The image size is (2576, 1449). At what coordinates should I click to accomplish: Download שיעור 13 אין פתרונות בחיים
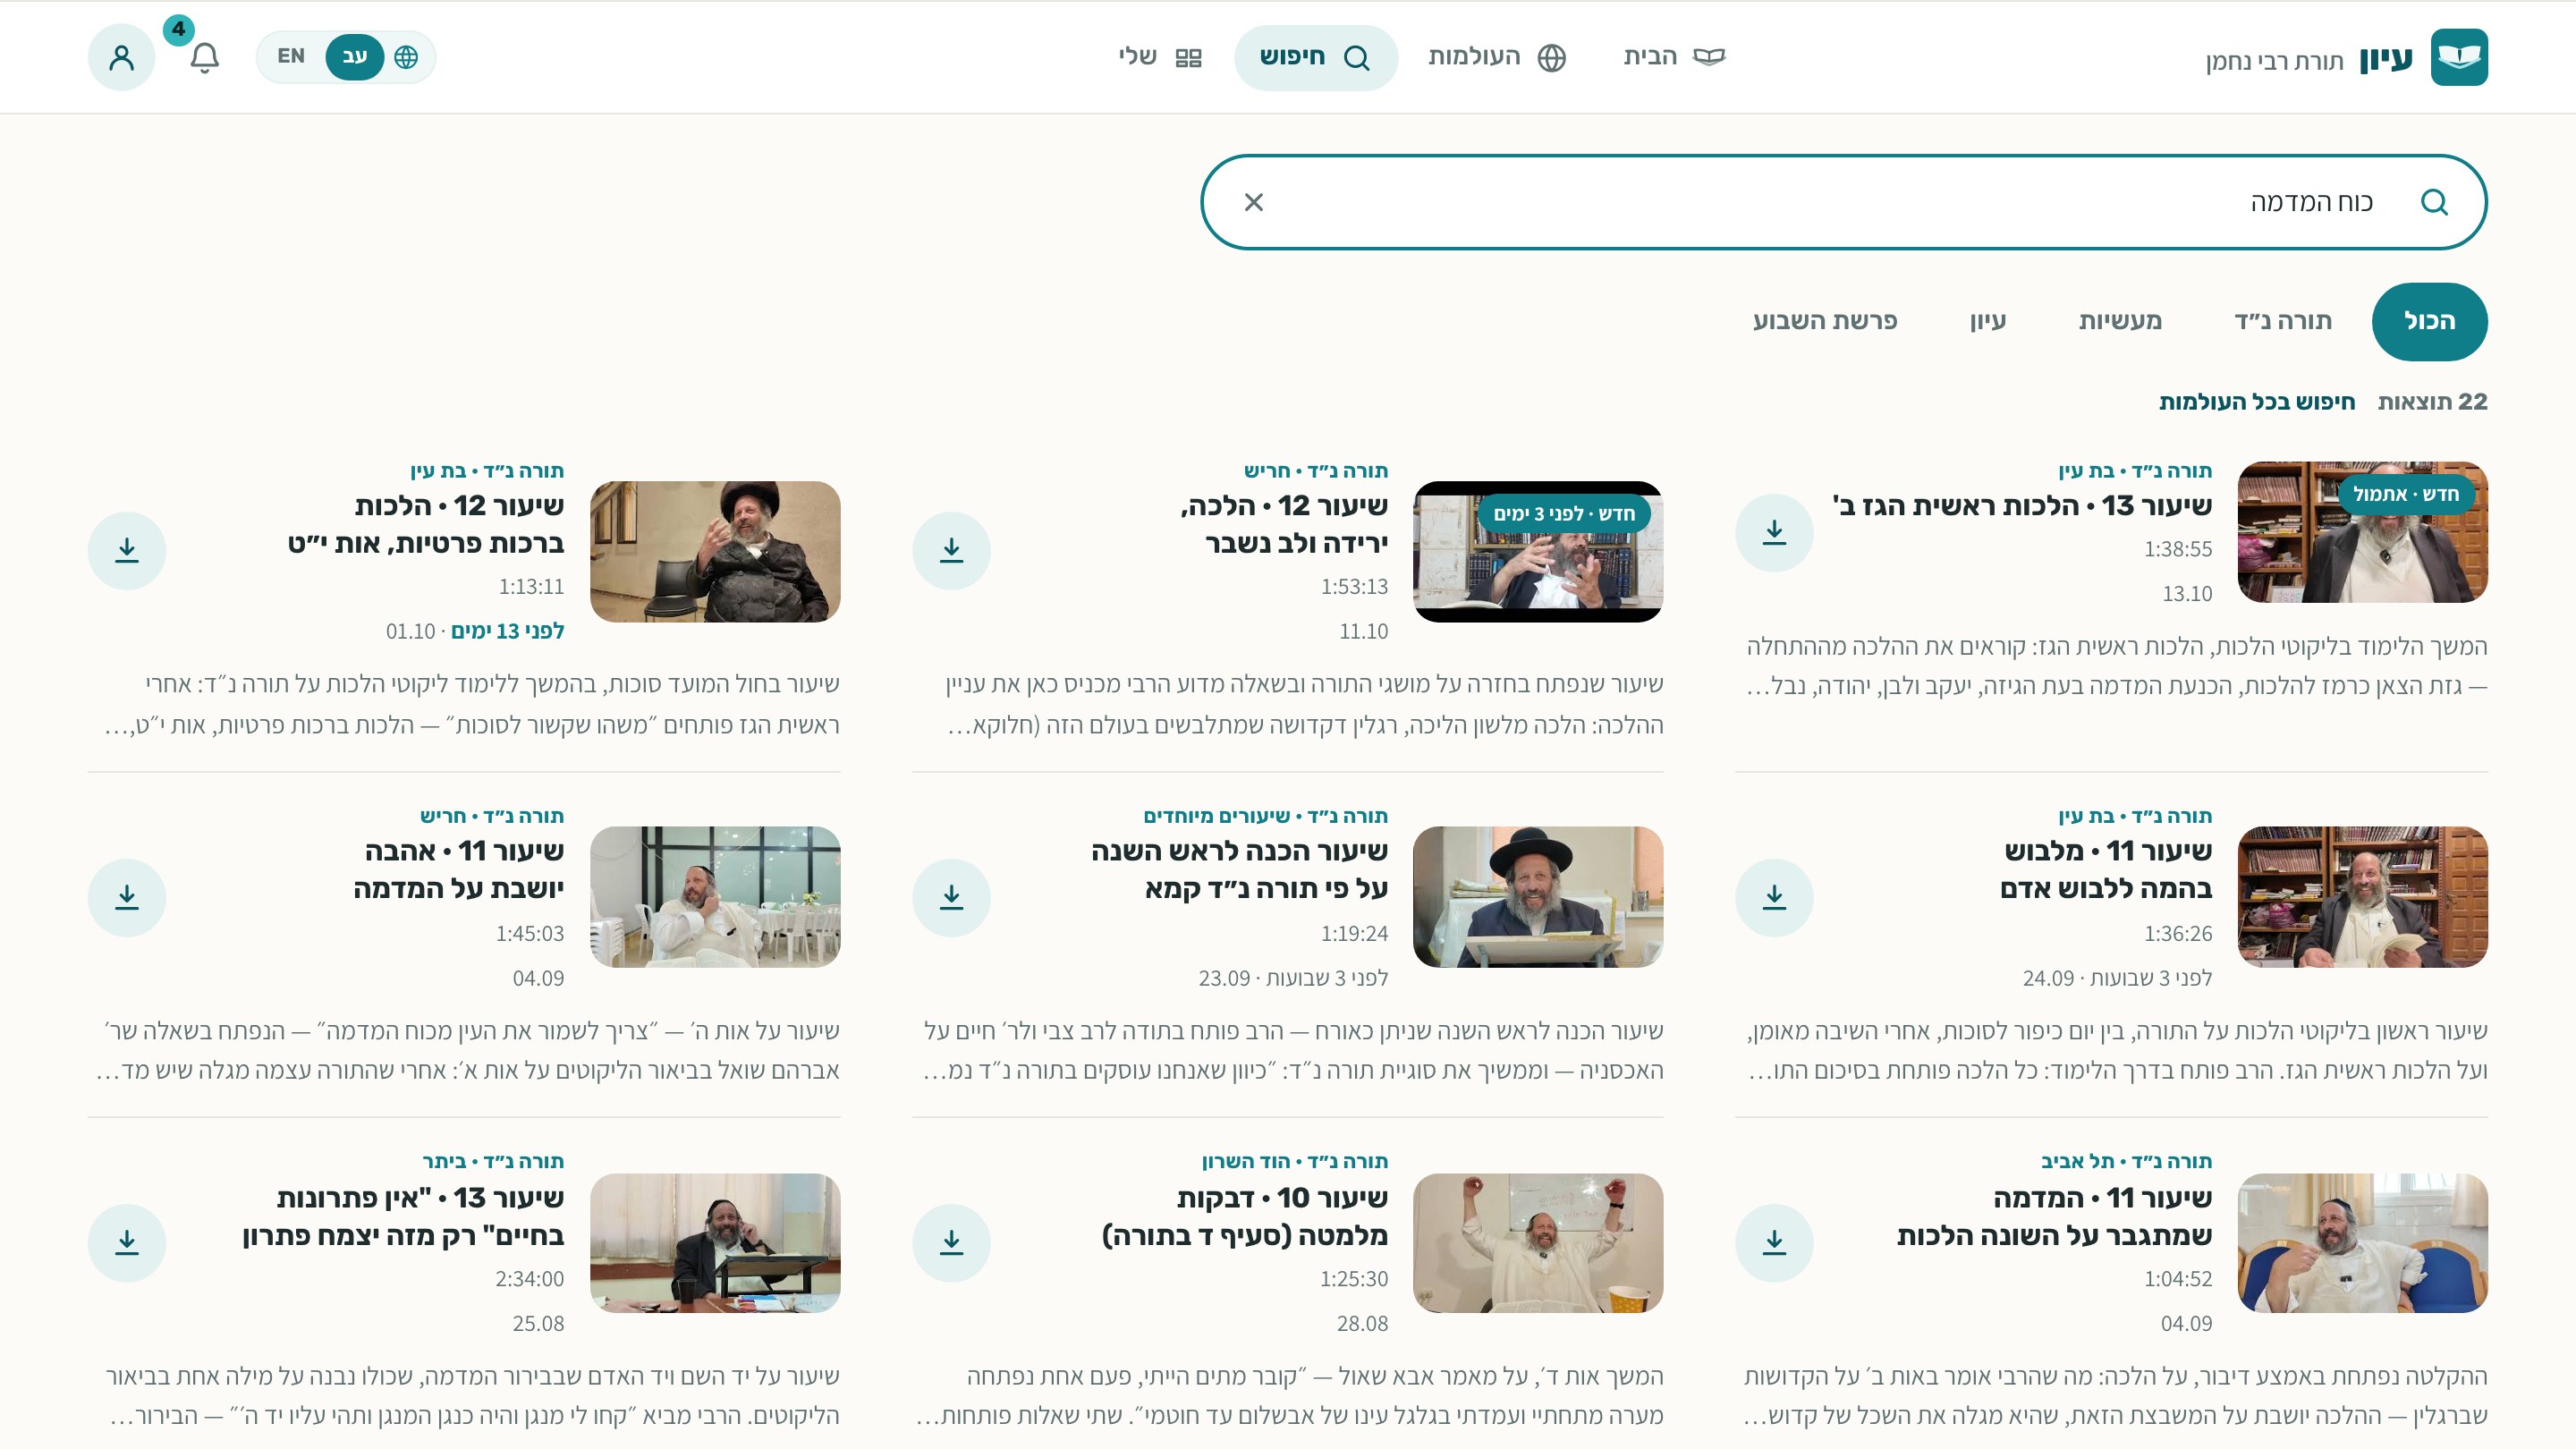tap(127, 1242)
